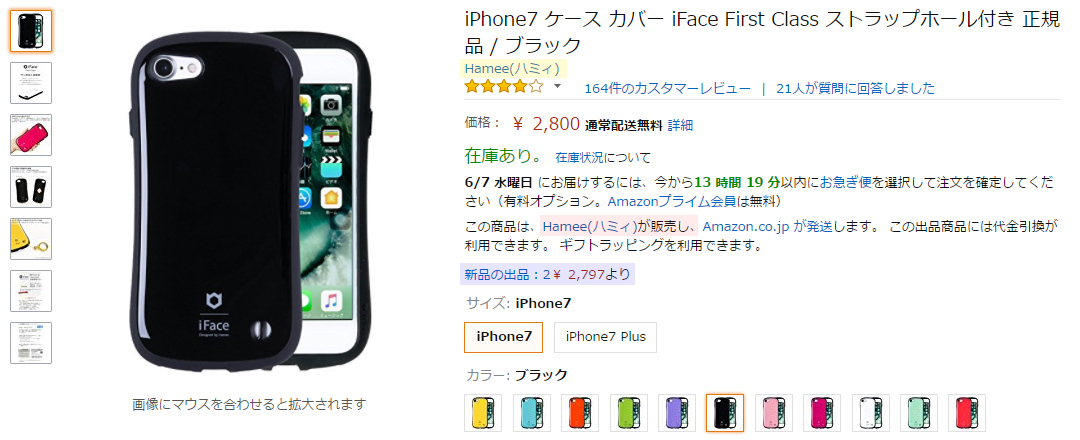
Task: Show the pink case in hand thumbnail
Action: (x=31, y=135)
